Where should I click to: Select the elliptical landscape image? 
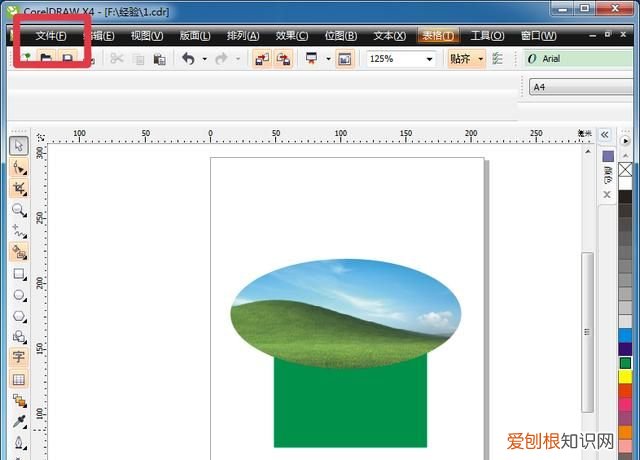point(346,313)
